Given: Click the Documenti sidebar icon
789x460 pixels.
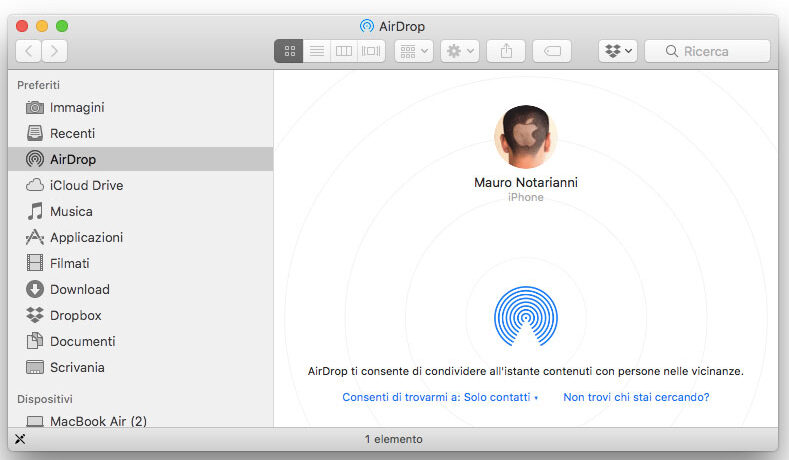Looking at the screenshot, I should tap(35, 341).
